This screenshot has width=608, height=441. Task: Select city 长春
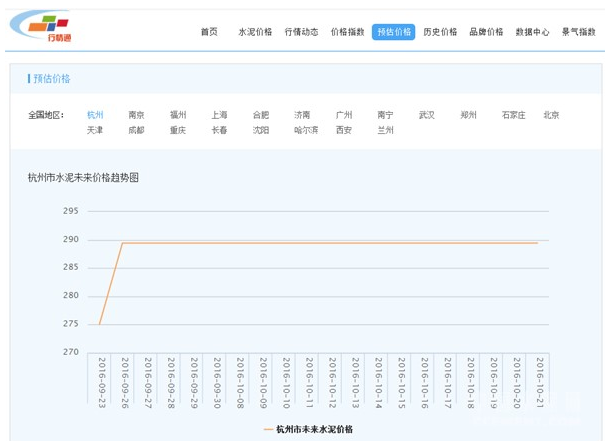click(x=219, y=130)
